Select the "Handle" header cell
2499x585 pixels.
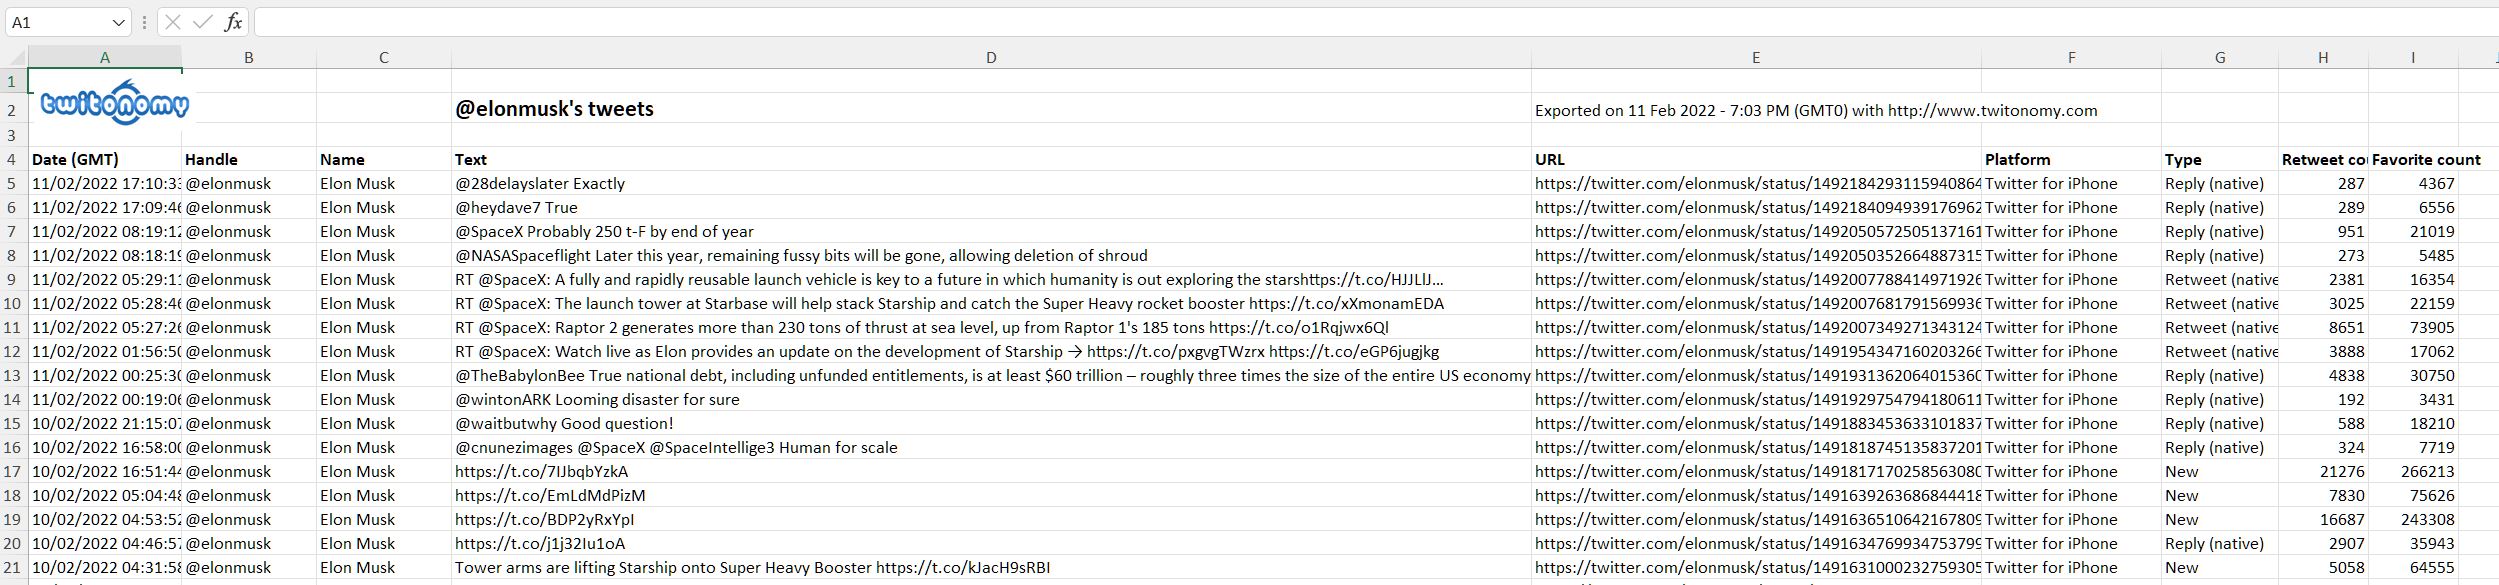coord(249,159)
